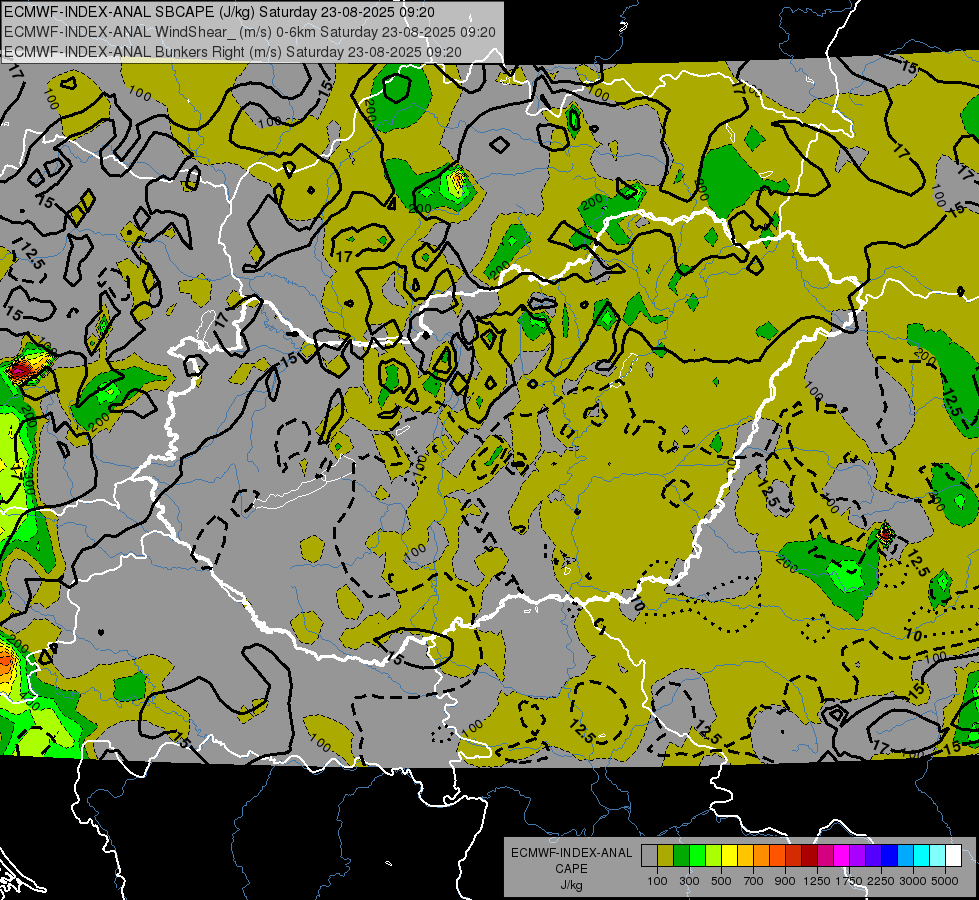Click the 3000 tick label under legend
The image size is (979, 900).
coord(913,881)
